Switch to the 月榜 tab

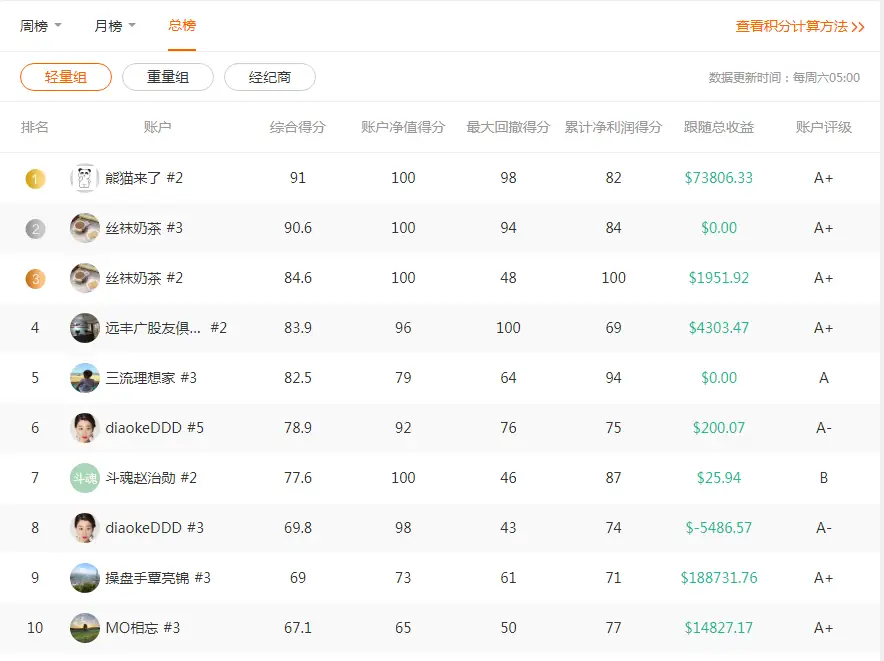click(108, 26)
